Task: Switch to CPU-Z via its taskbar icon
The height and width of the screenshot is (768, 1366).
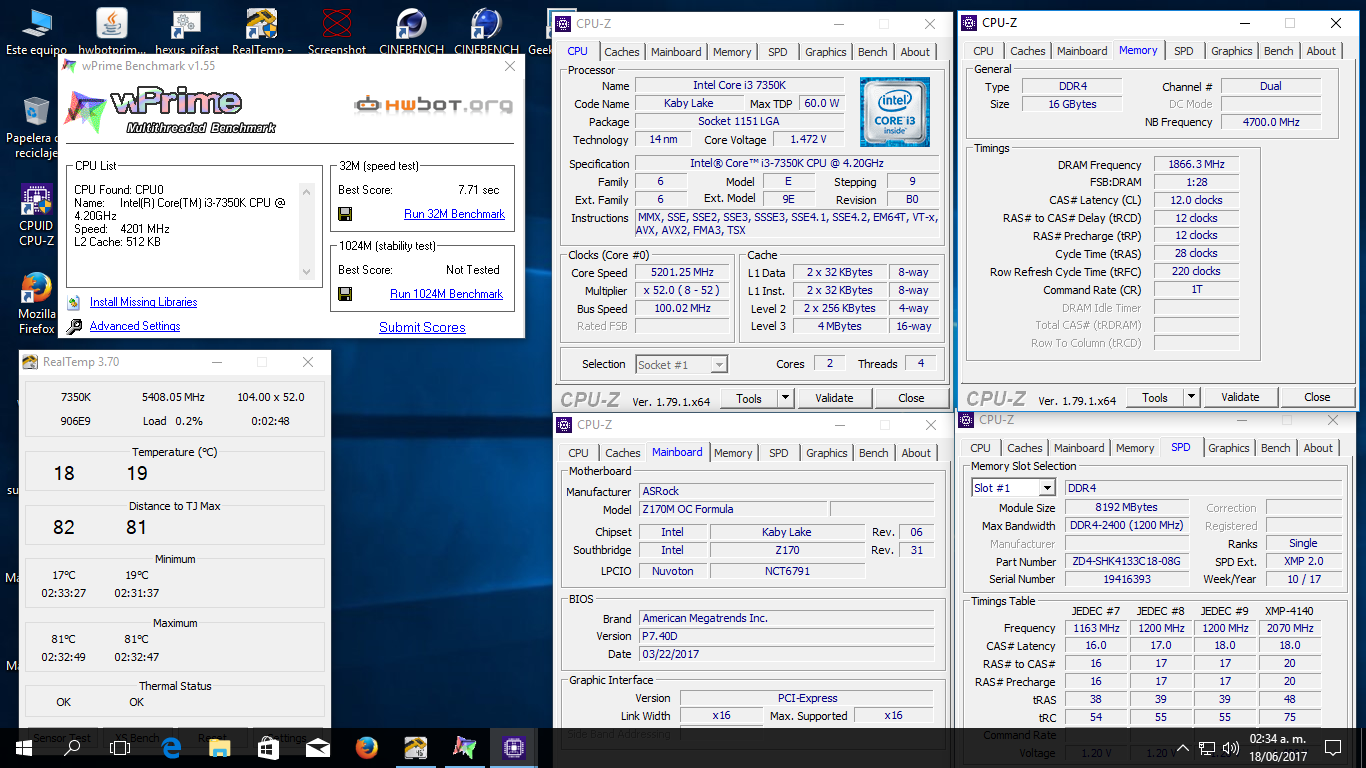Action: tap(514, 747)
